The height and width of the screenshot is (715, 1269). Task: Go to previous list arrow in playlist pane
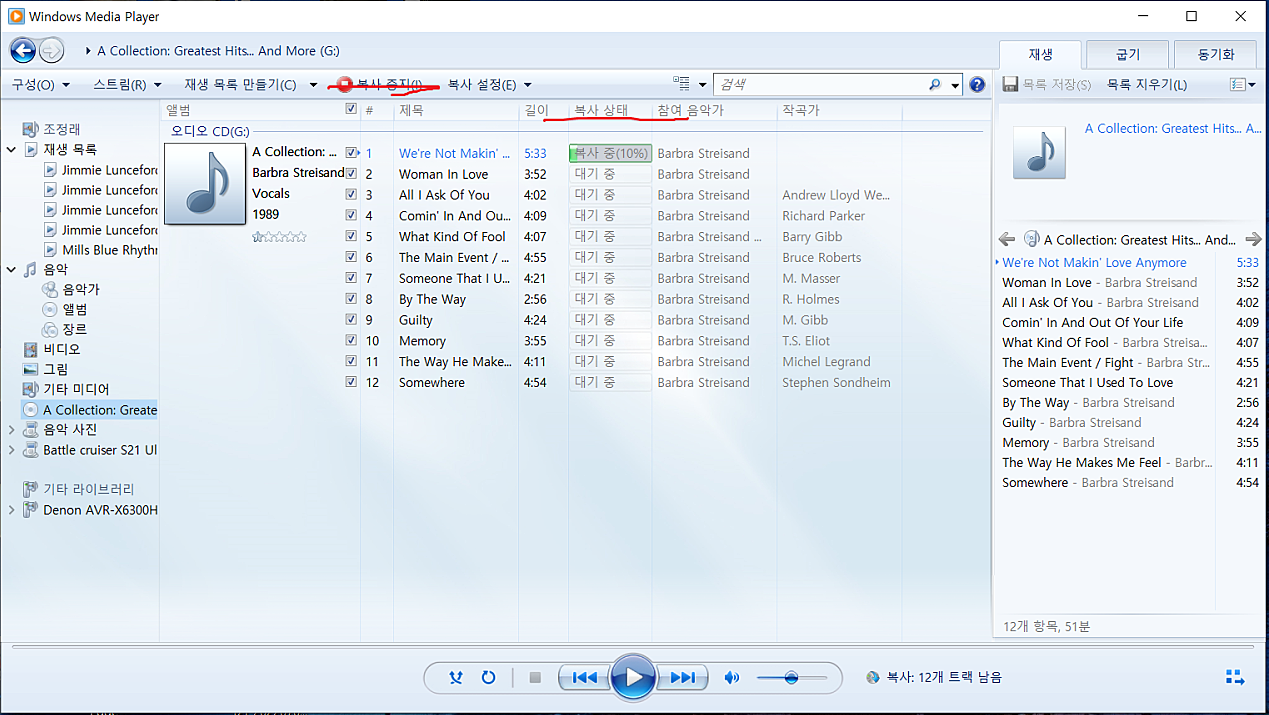tap(1008, 239)
